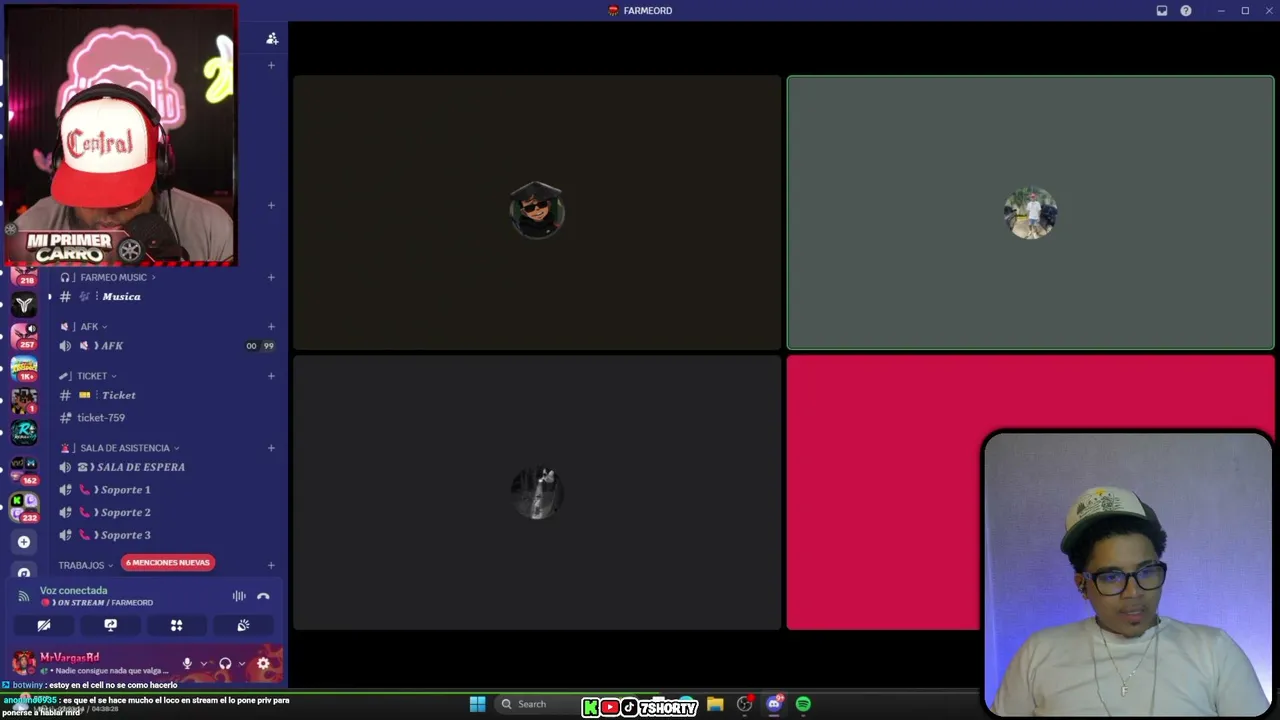Open File Explorer from the taskbar
The width and height of the screenshot is (1280, 720).
click(x=715, y=704)
